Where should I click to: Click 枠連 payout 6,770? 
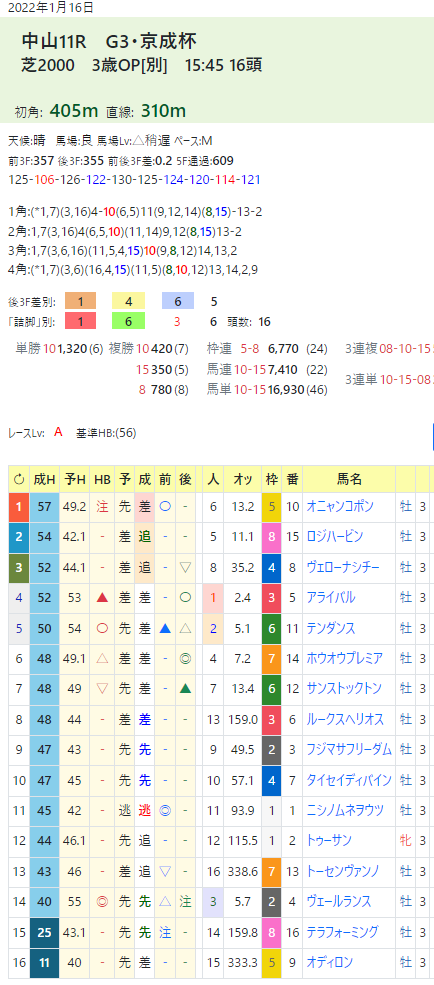(281, 349)
